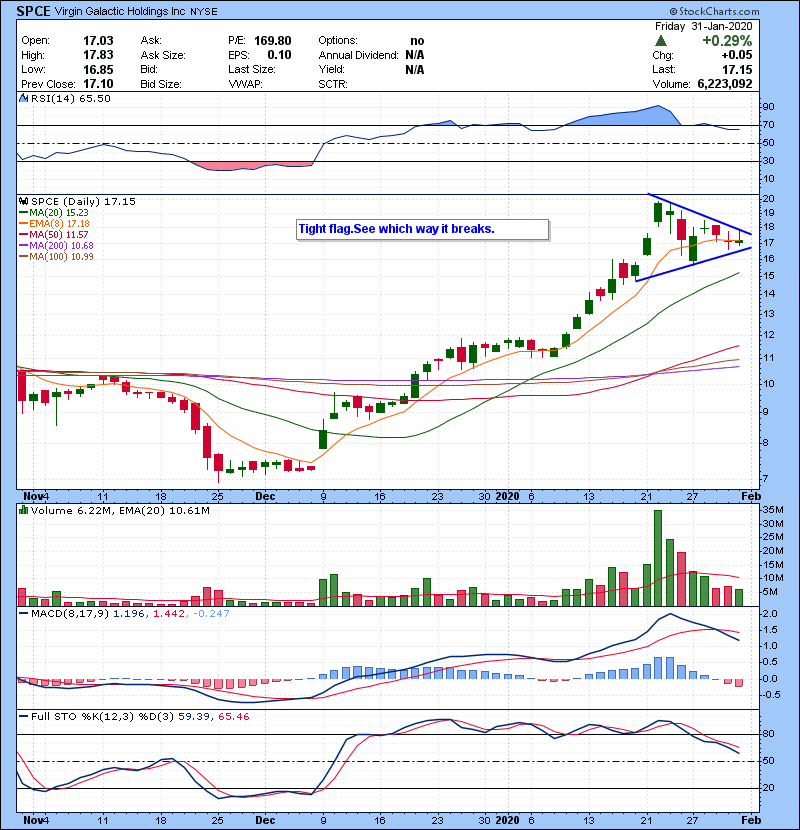The width and height of the screenshot is (800, 830).
Task: Click the stochastic %K value 59.39
Action: click(193, 717)
